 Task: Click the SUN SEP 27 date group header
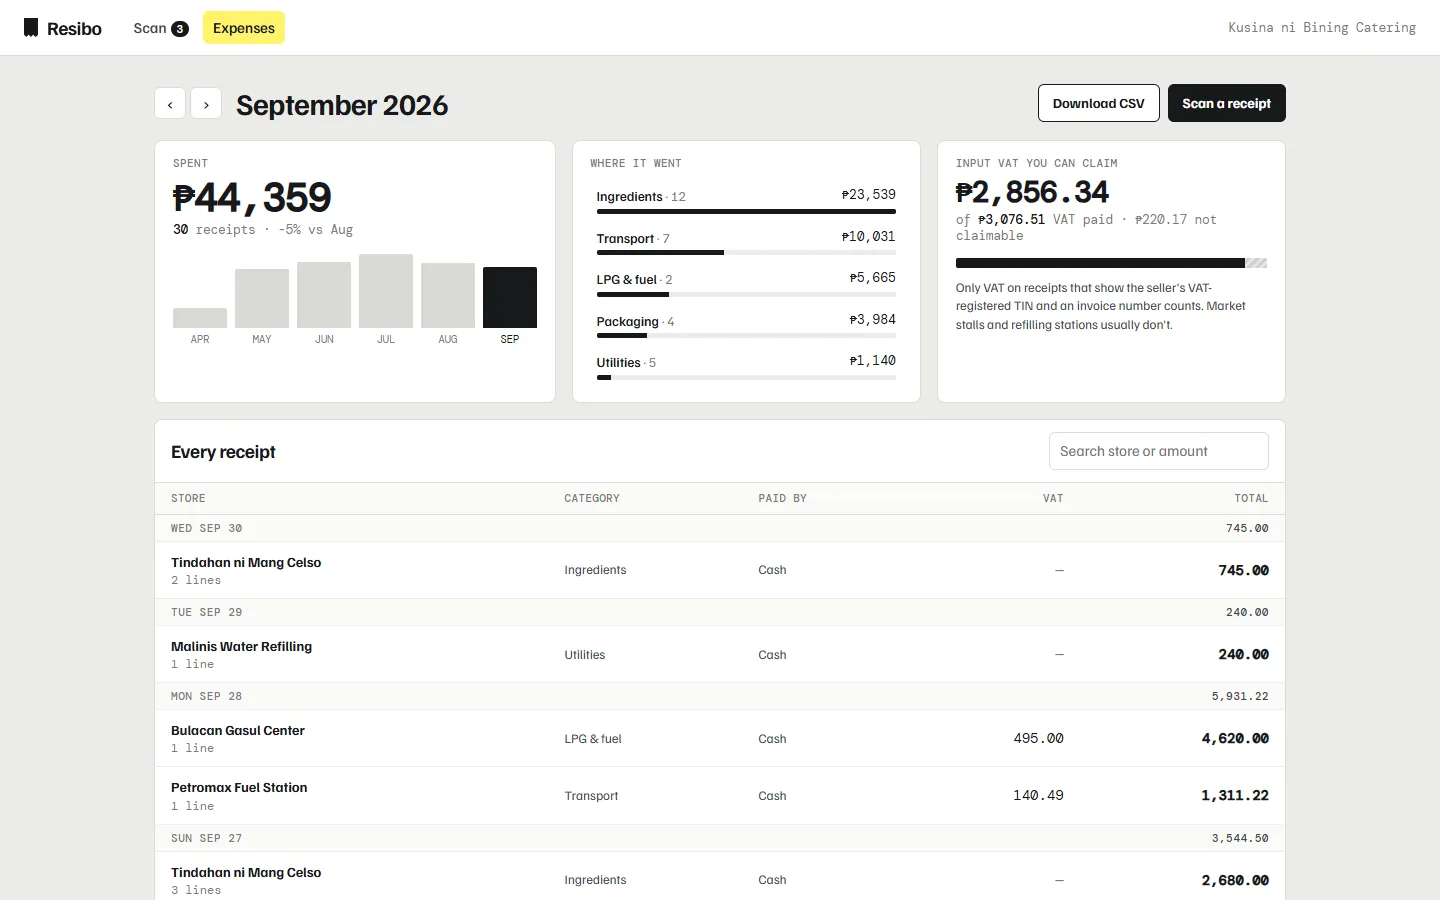click(x=720, y=838)
